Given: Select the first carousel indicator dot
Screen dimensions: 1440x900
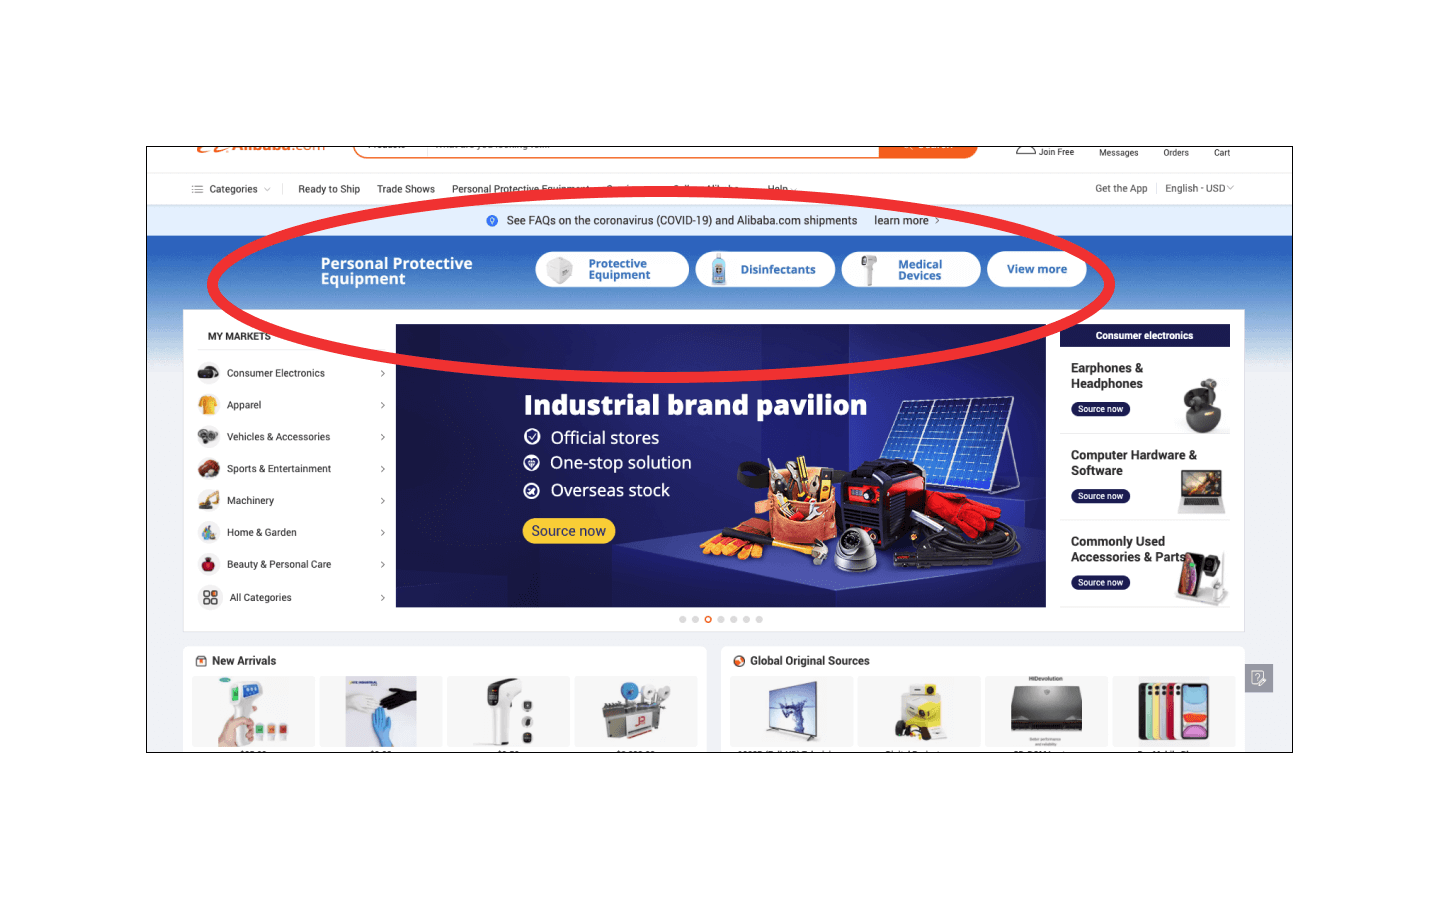Looking at the screenshot, I should pyautogui.click(x=682, y=620).
